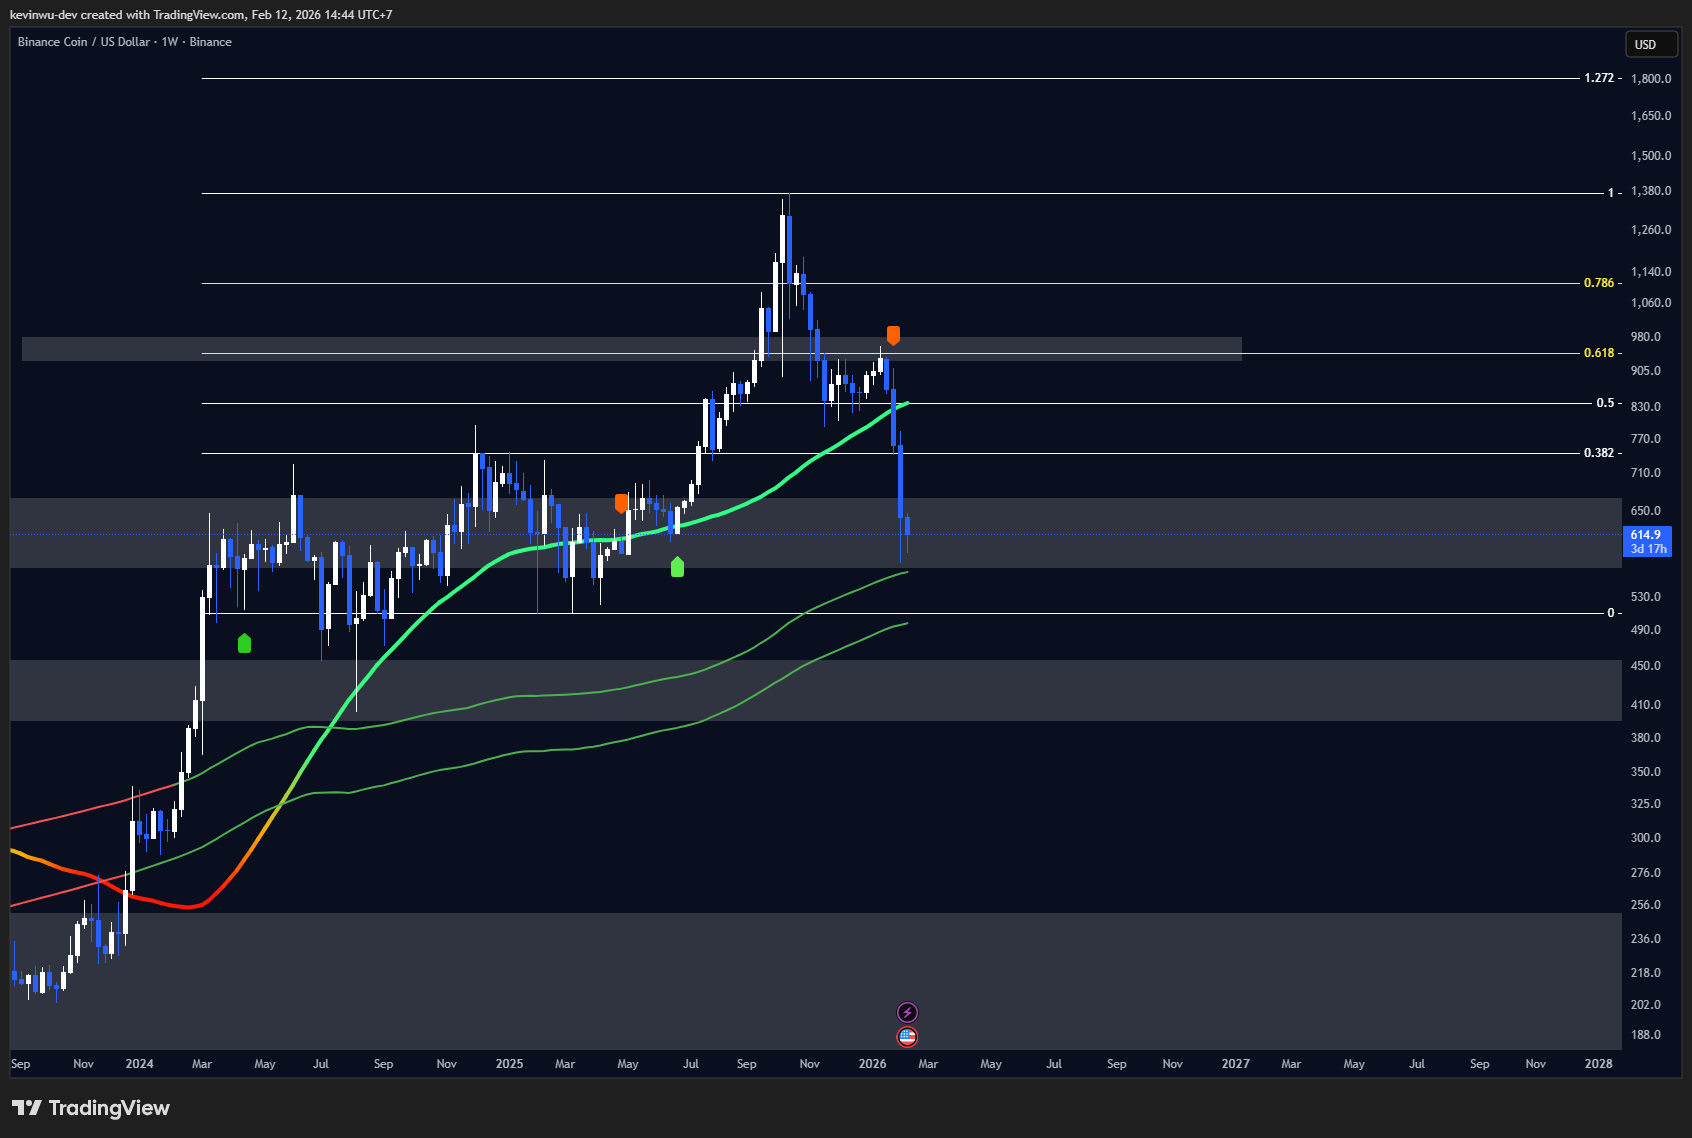Click the purple lightning event icon
This screenshot has width=1692, height=1138.
tap(907, 1012)
